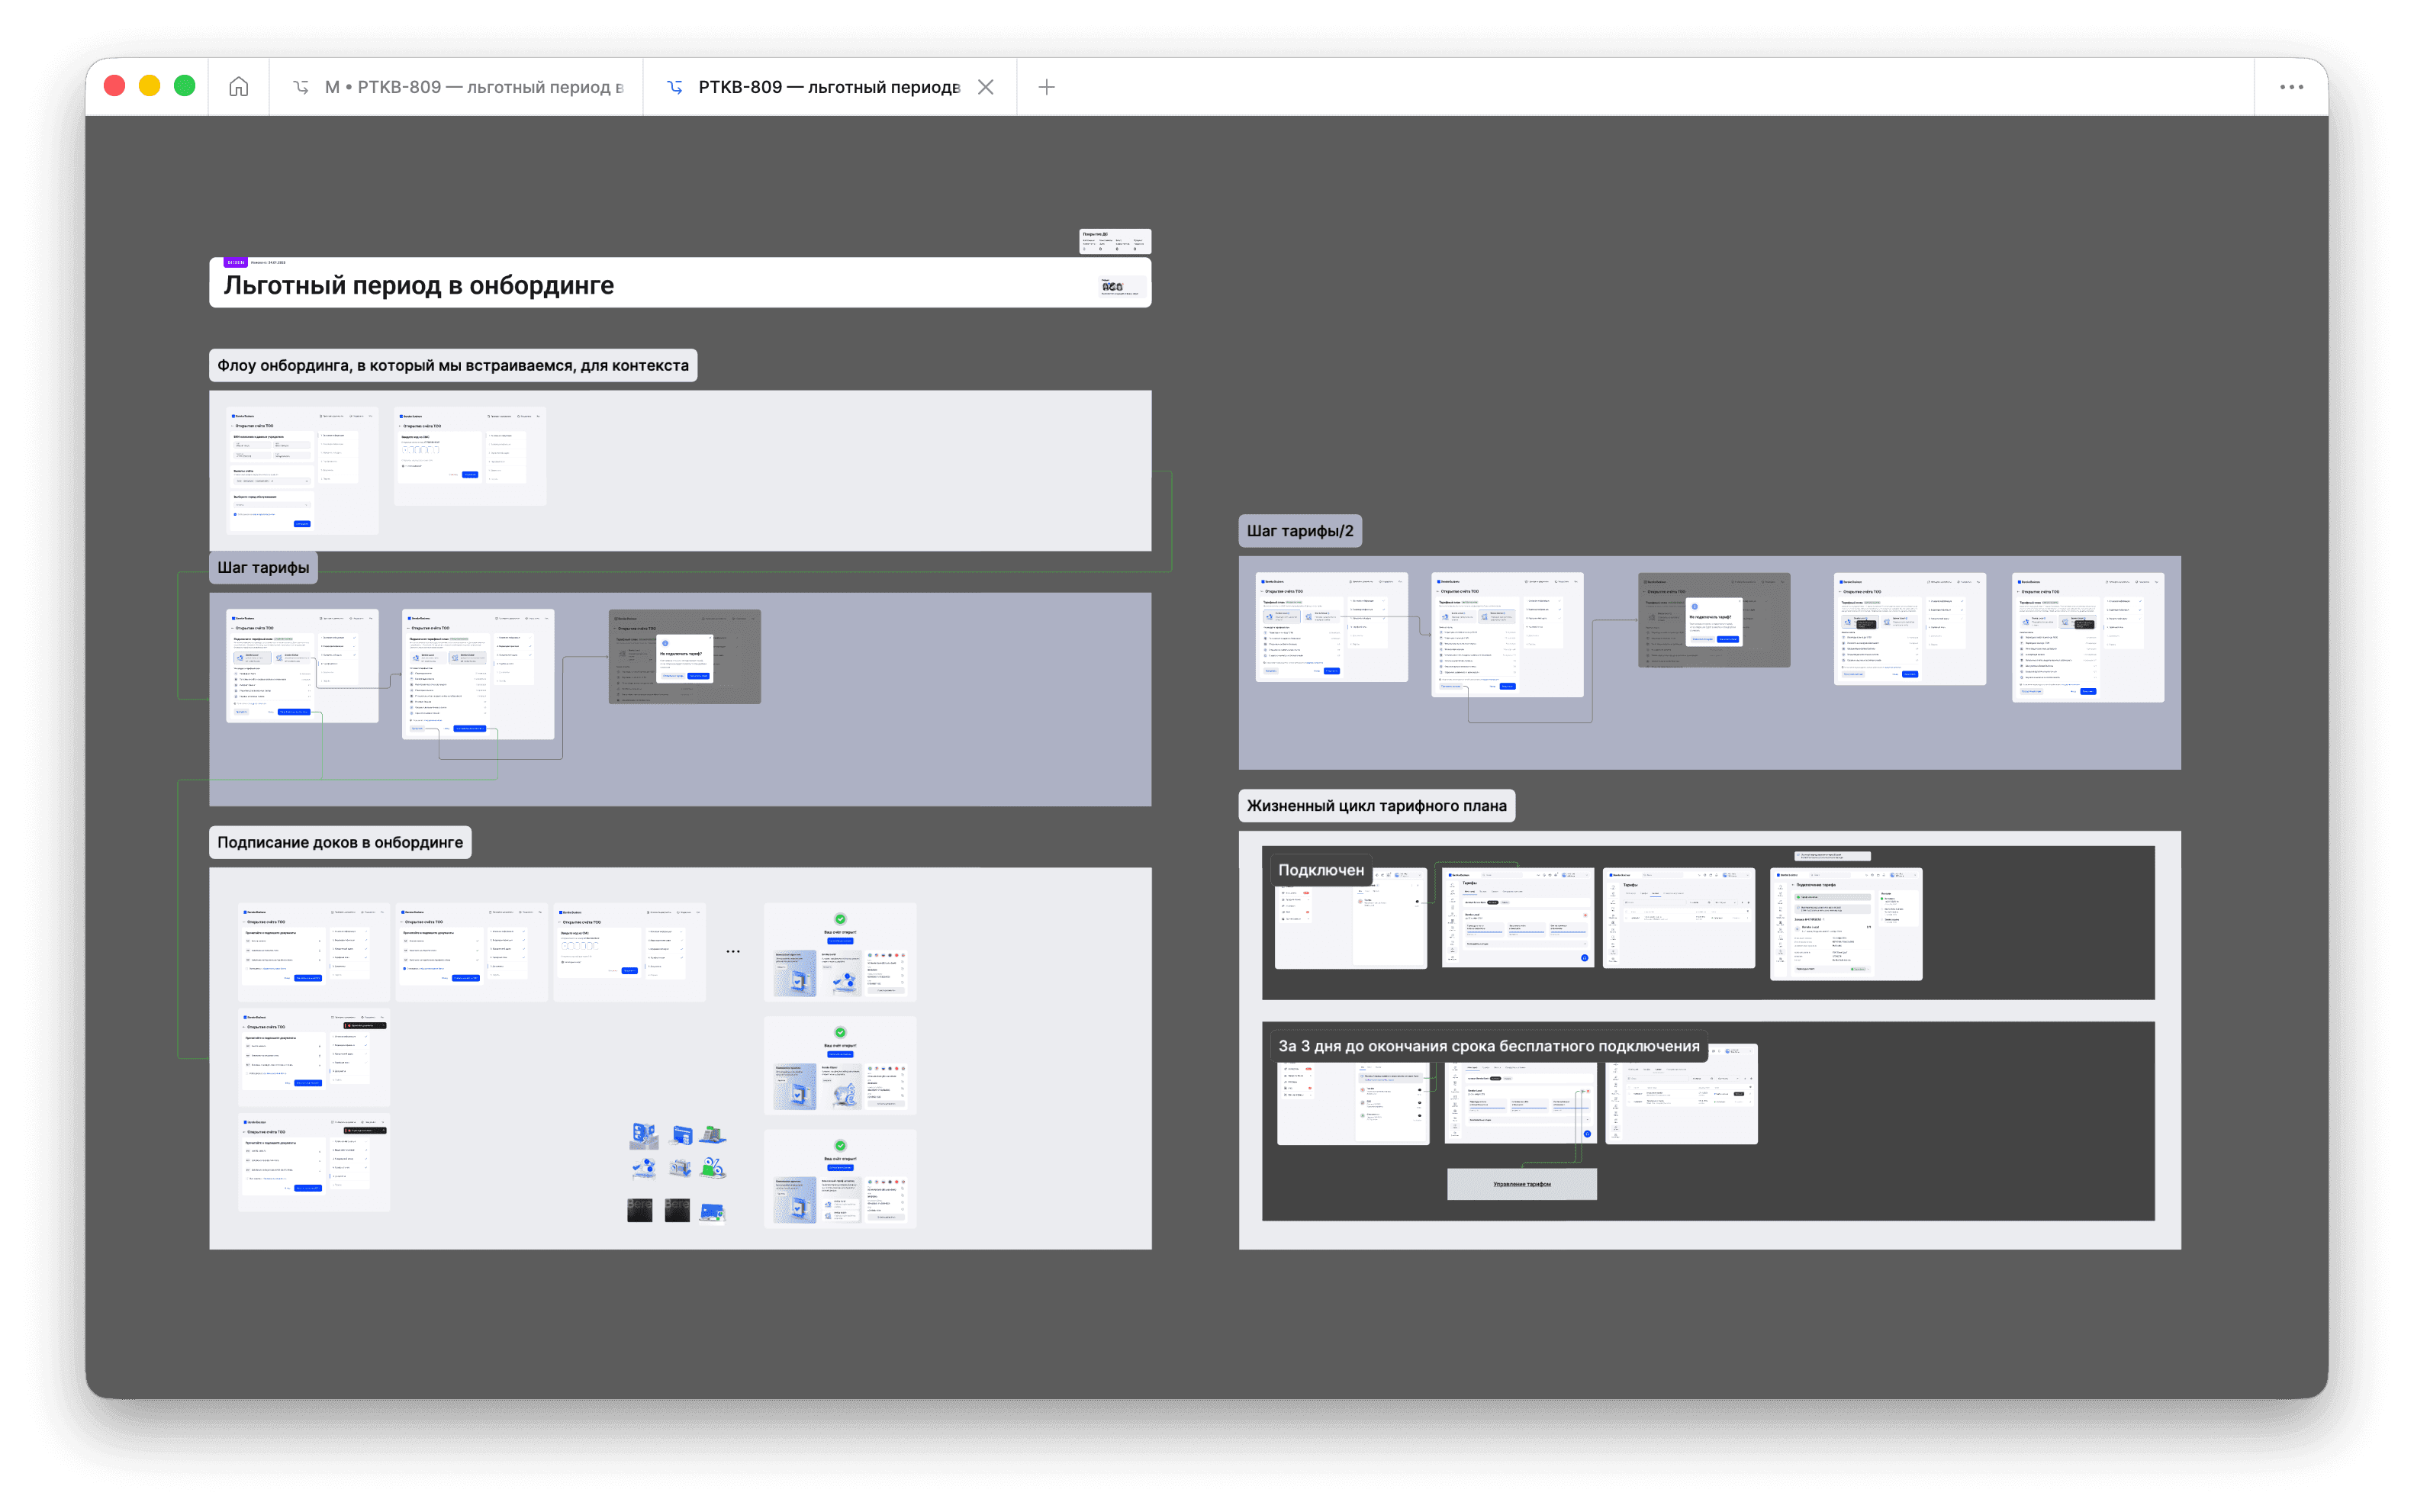Image resolution: width=2414 pixels, height=1512 pixels.
Task: Click branch icon on the inactive M tab
Action: point(300,87)
